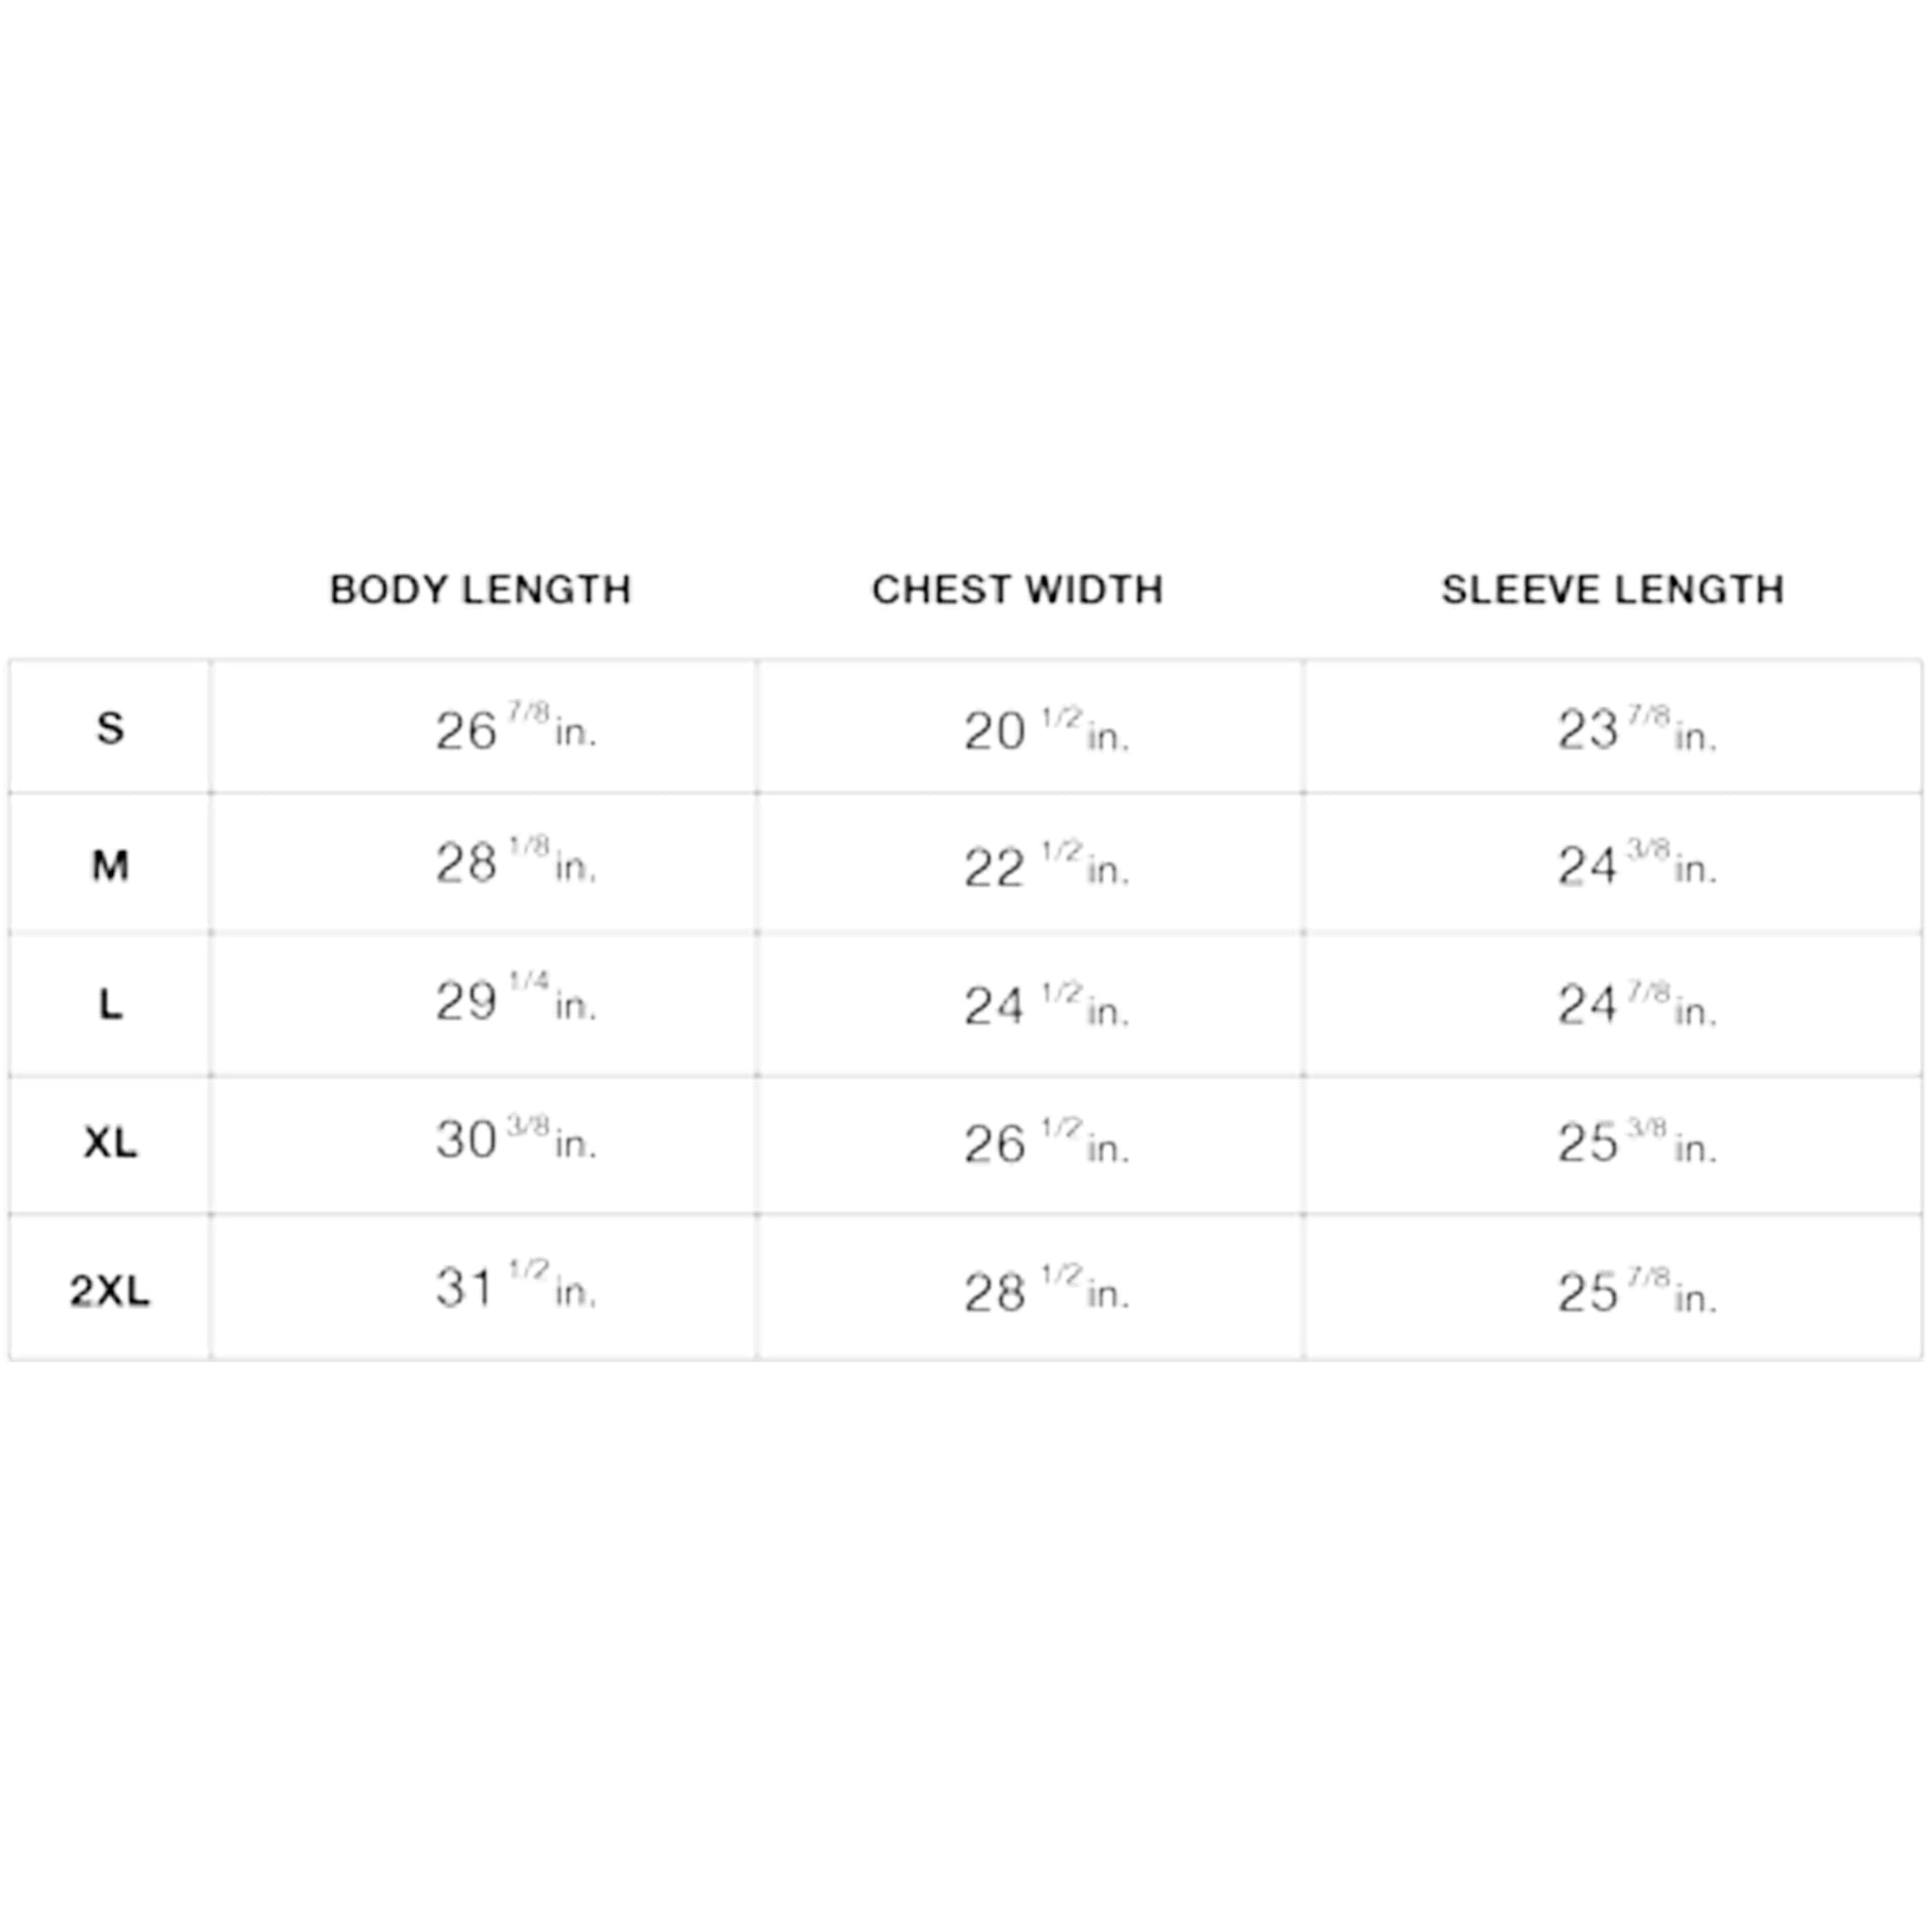Screen dimensions: 1932x1932
Task: Click the 25 7/8 in. sleeve length cell
Action: coord(1613,1288)
